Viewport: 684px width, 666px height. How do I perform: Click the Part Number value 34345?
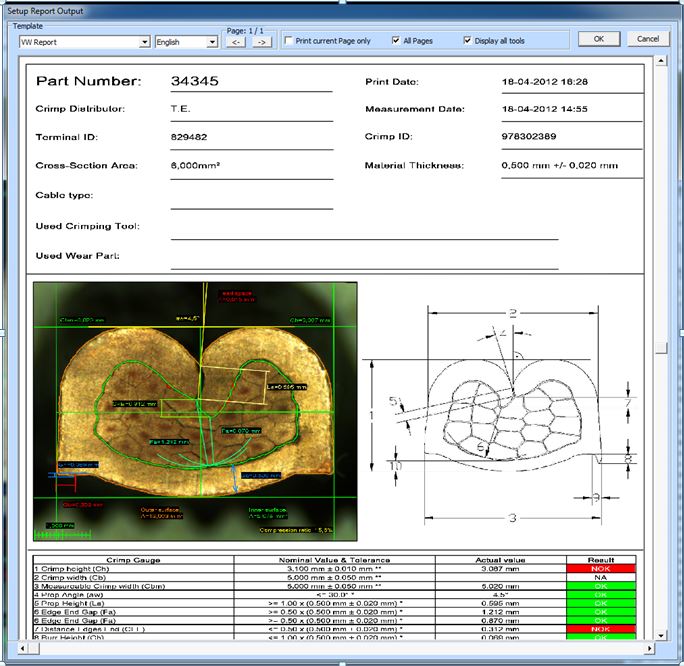[195, 81]
